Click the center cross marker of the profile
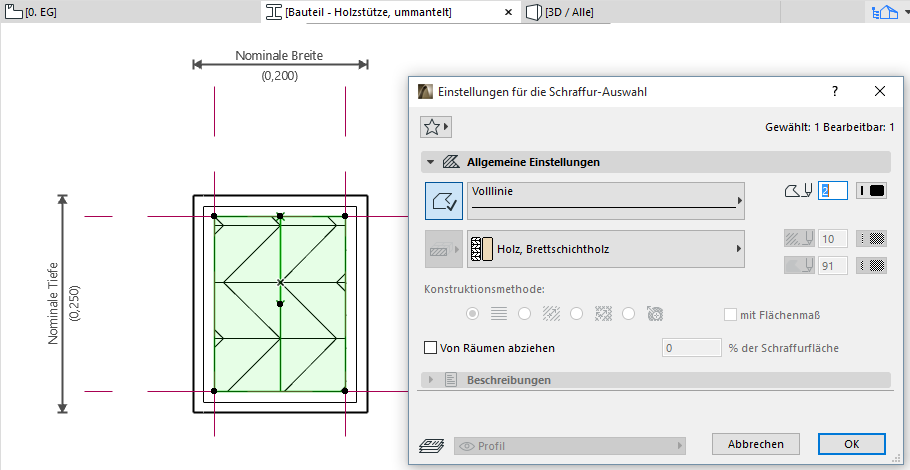This screenshot has width=910, height=470. pos(280,282)
